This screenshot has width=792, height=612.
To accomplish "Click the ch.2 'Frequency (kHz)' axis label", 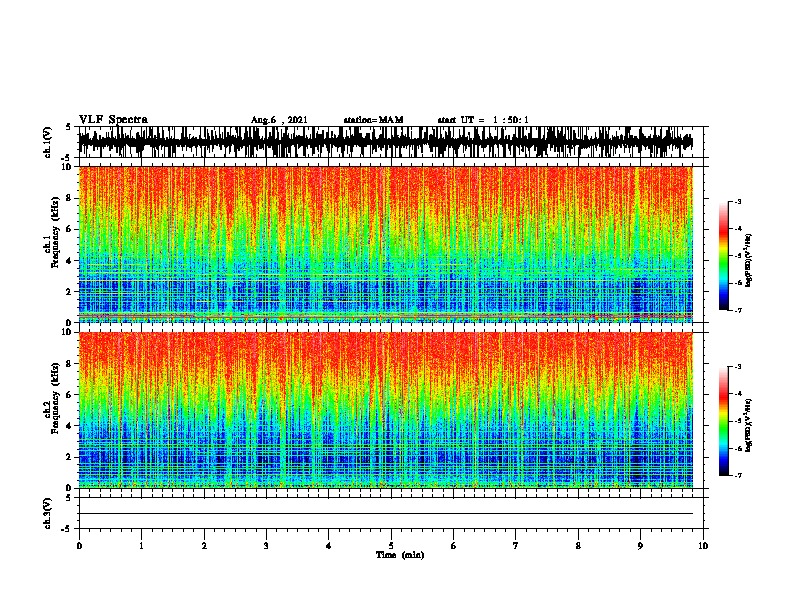I will point(55,398).
